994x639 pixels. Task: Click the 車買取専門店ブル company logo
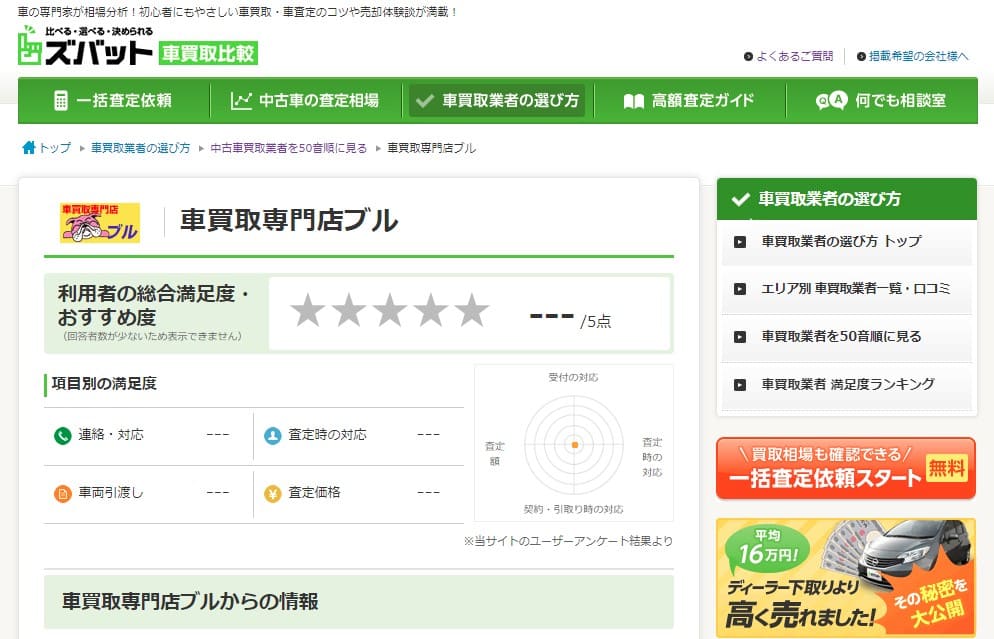[x=100, y=223]
